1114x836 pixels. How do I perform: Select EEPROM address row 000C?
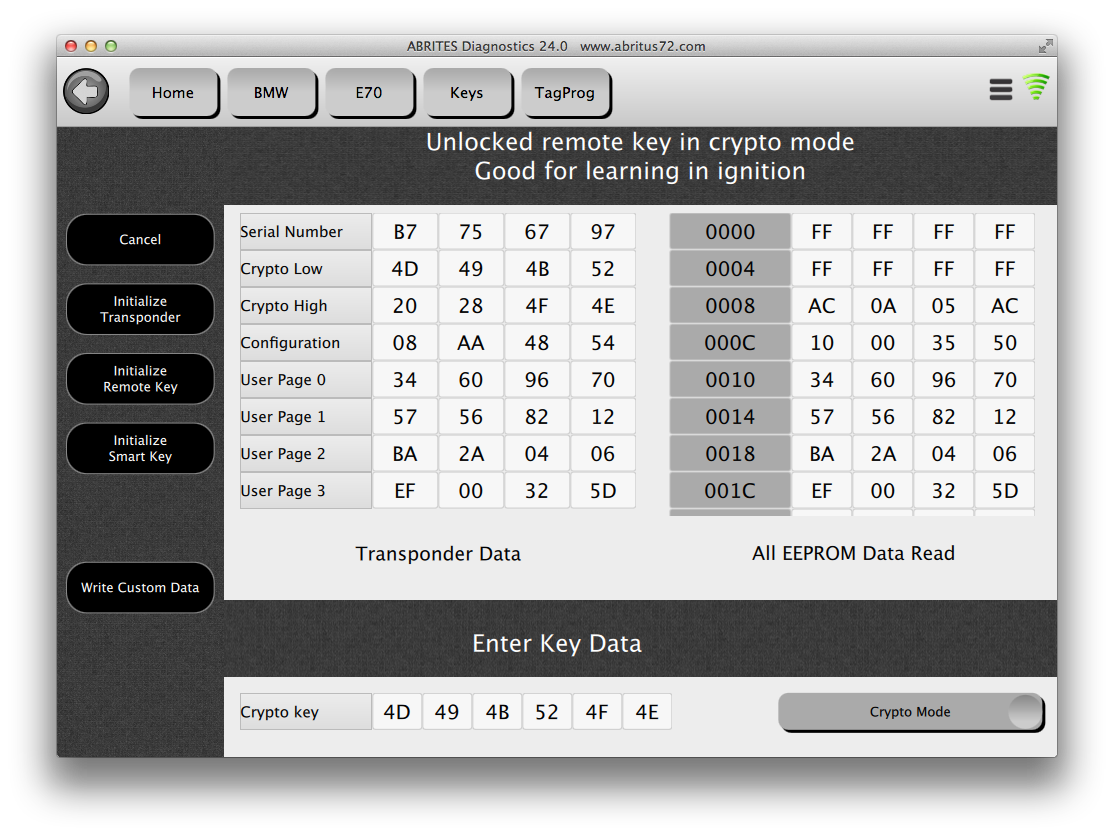(x=730, y=343)
